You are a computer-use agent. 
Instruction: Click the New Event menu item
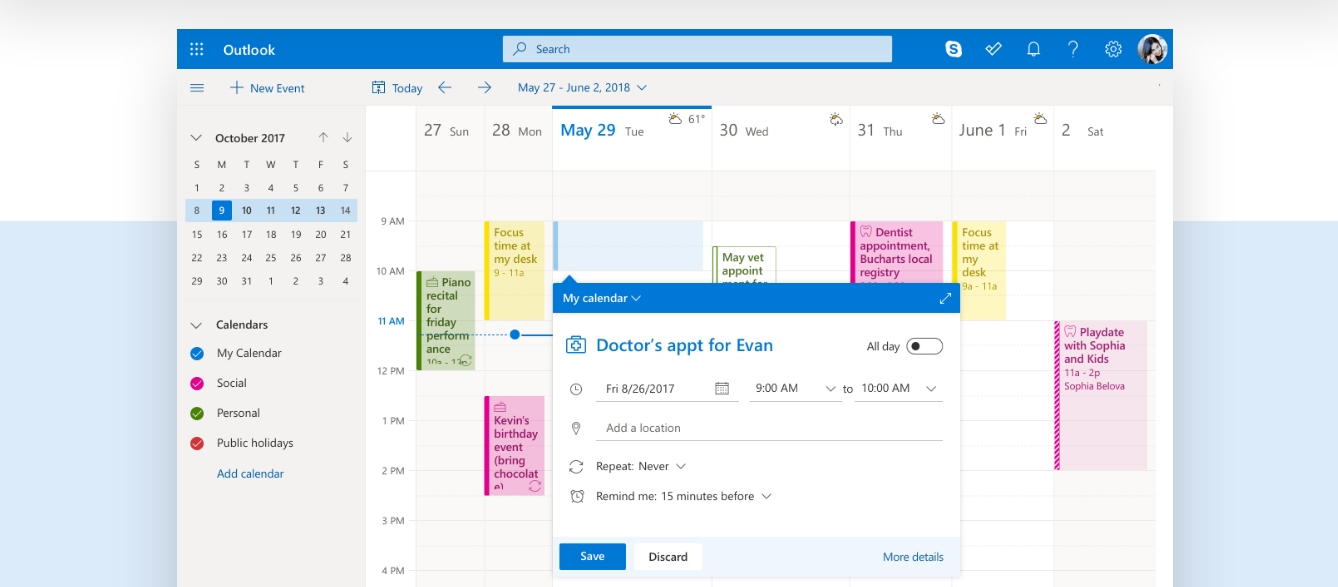tap(267, 88)
